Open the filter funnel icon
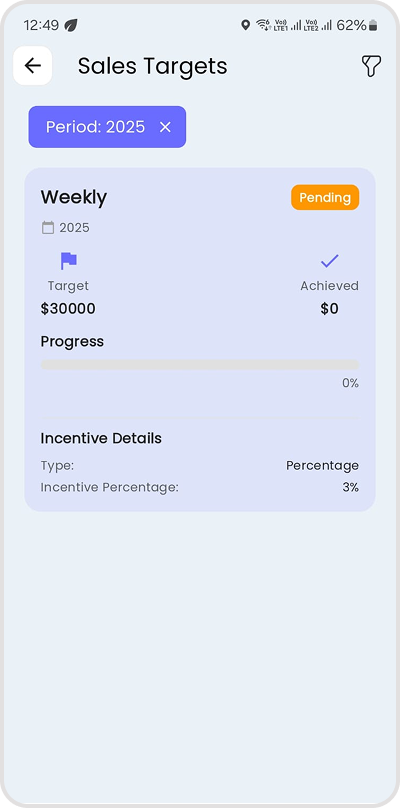 click(x=371, y=66)
